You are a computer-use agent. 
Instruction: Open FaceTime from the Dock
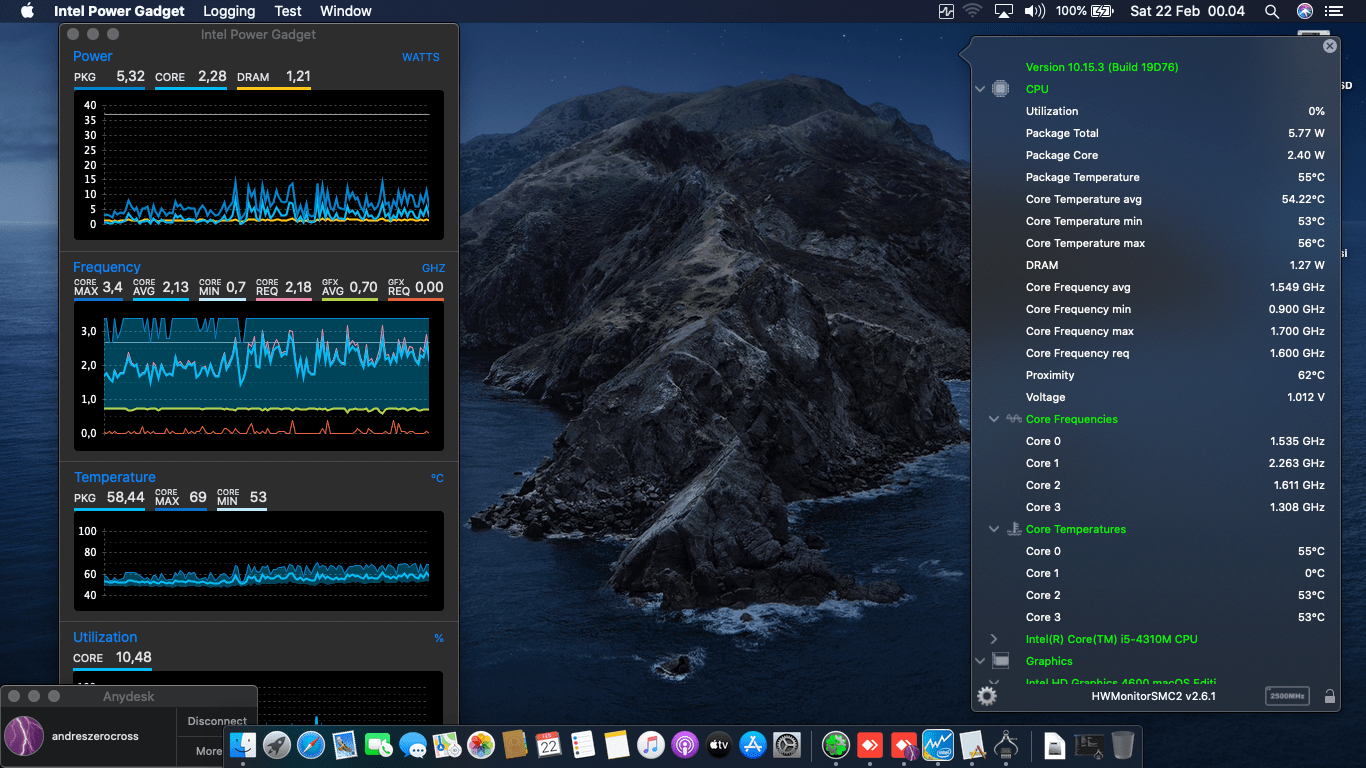coord(379,744)
